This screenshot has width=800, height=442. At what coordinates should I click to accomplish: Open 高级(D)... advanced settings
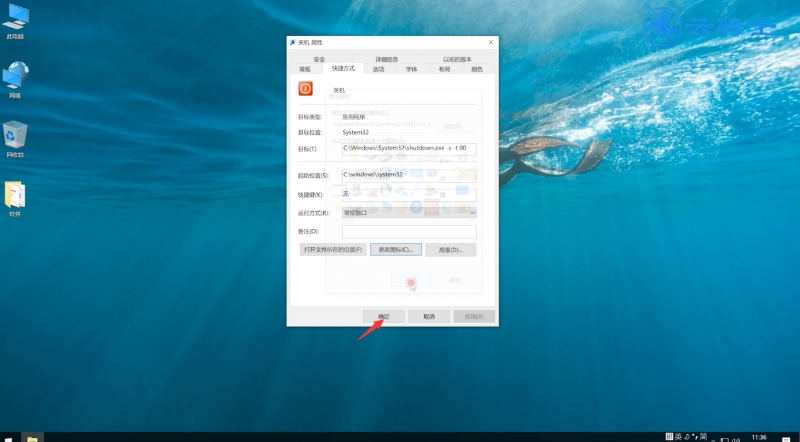[x=451, y=250]
